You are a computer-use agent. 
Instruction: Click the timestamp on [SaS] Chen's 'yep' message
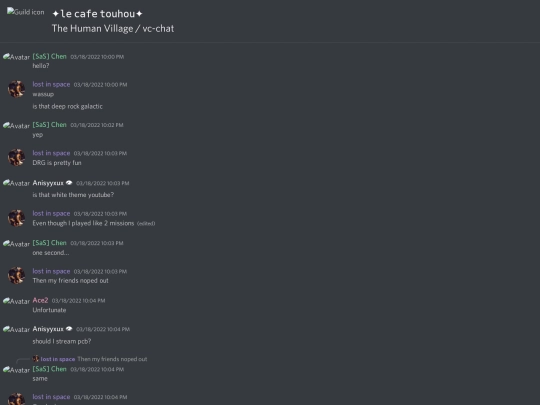click(x=97, y=125)
